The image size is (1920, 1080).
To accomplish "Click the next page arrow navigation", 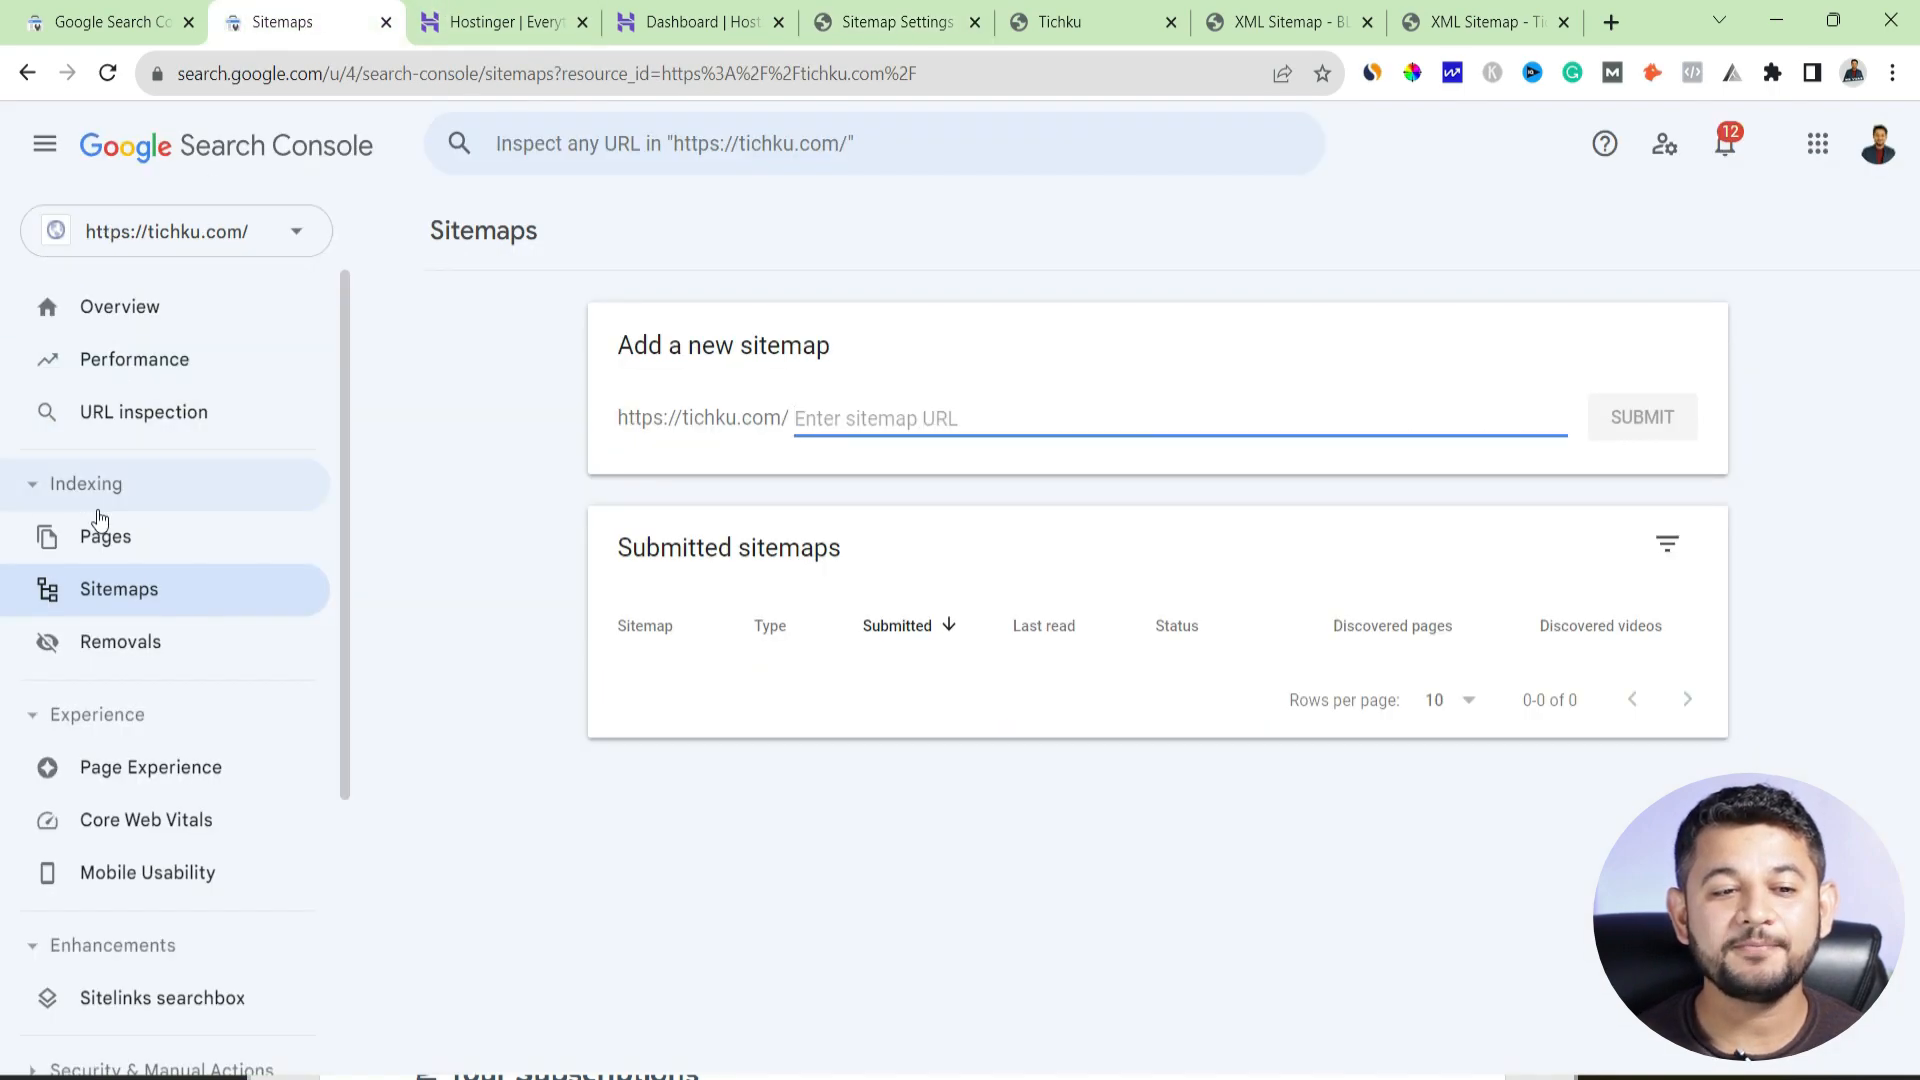I will coord(1688,699).
